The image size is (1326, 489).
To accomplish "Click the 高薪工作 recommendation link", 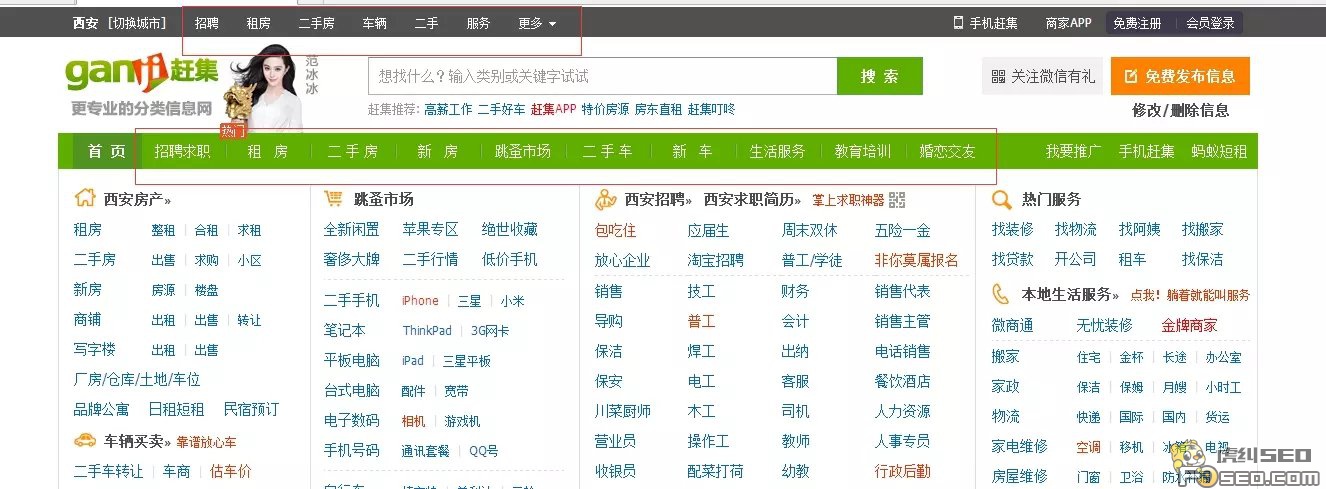I will [x=448, y=110].
